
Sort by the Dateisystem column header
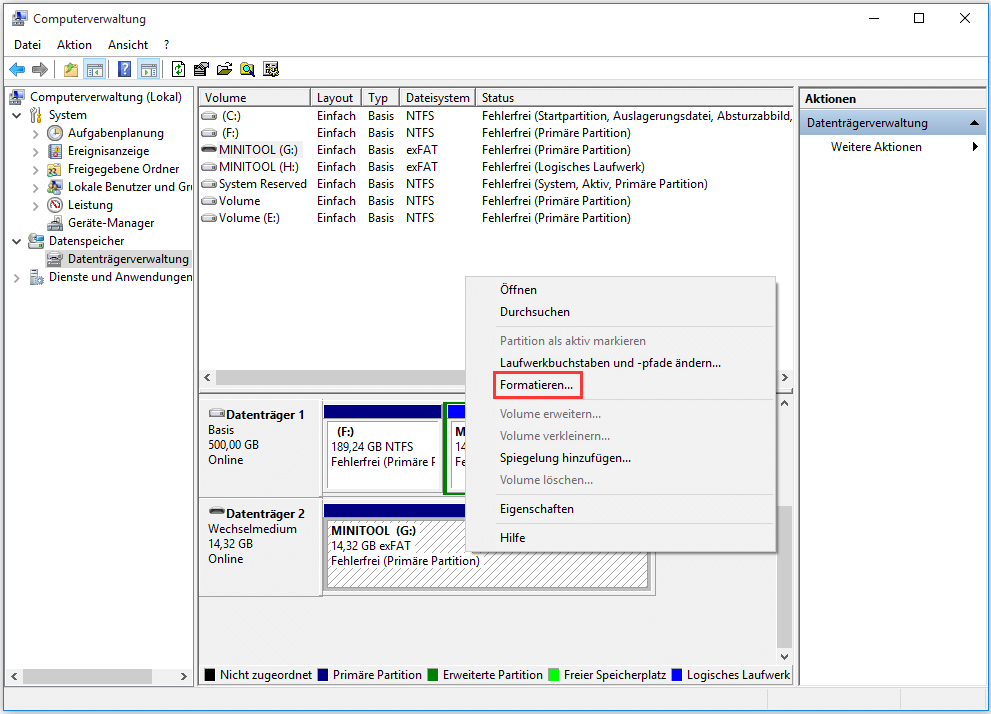pyautogui.click(x=437, y=98)
